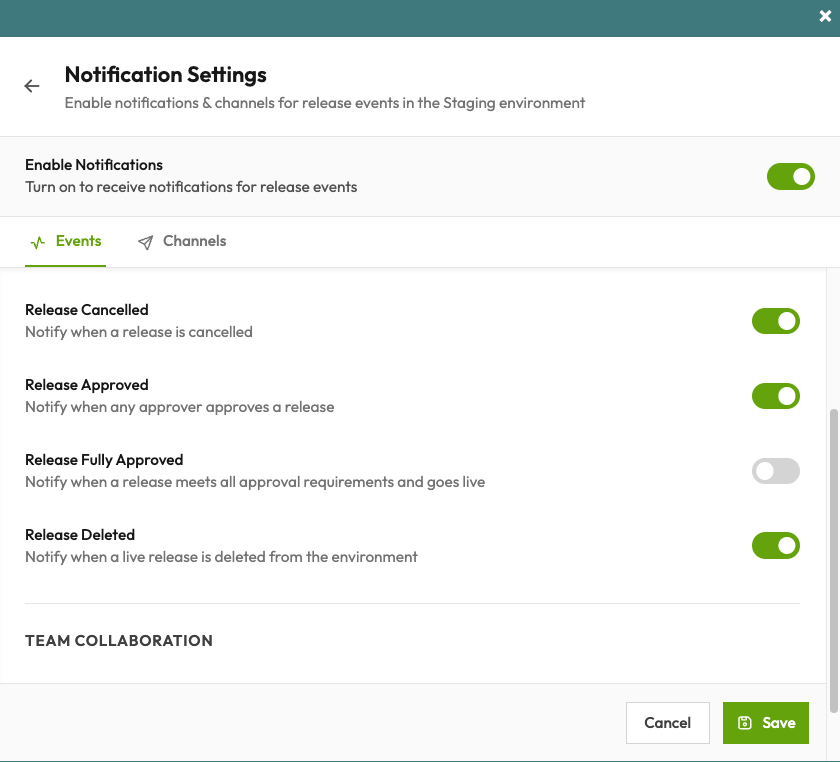
Task: Disable Release Cancelled notifications
Action: point(776,321)
